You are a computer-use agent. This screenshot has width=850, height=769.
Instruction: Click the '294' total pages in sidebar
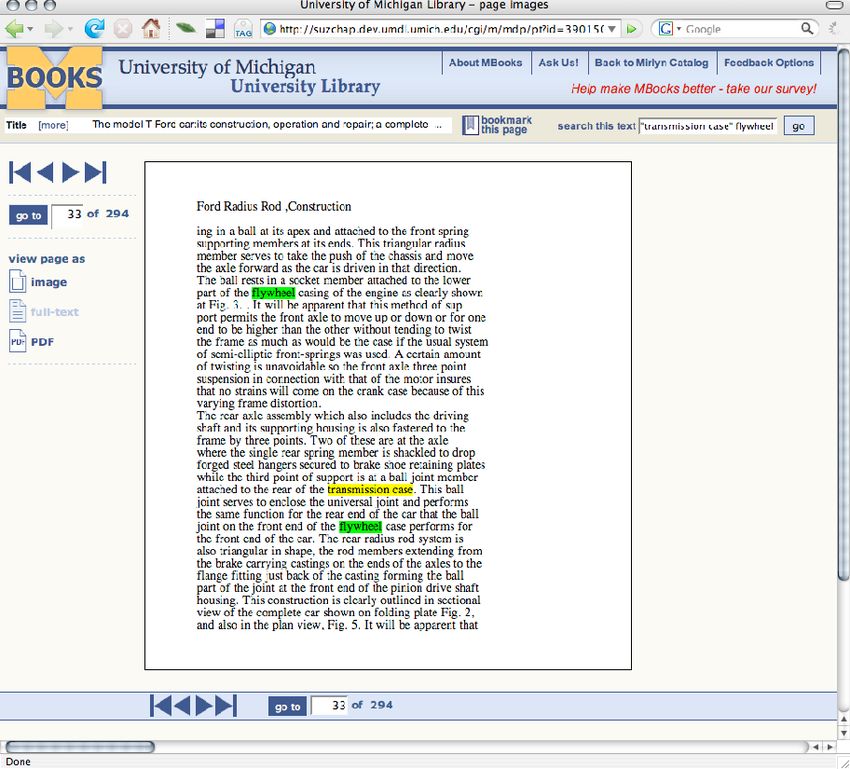click(x=117, y=214)
